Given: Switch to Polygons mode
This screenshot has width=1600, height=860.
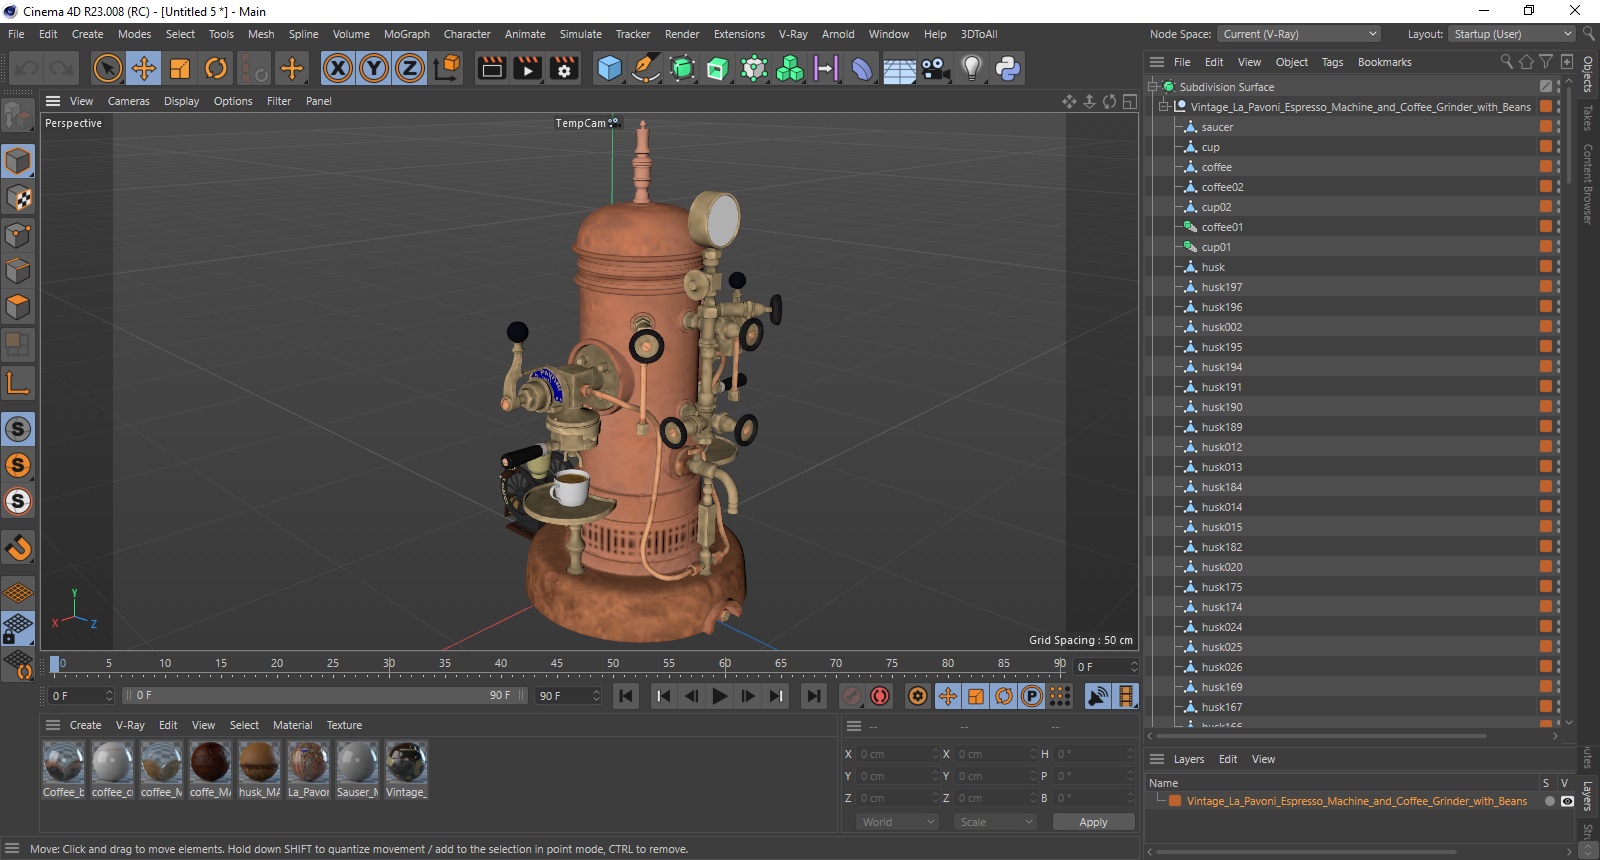Looking at the screenshot, I should click(18, 307).
